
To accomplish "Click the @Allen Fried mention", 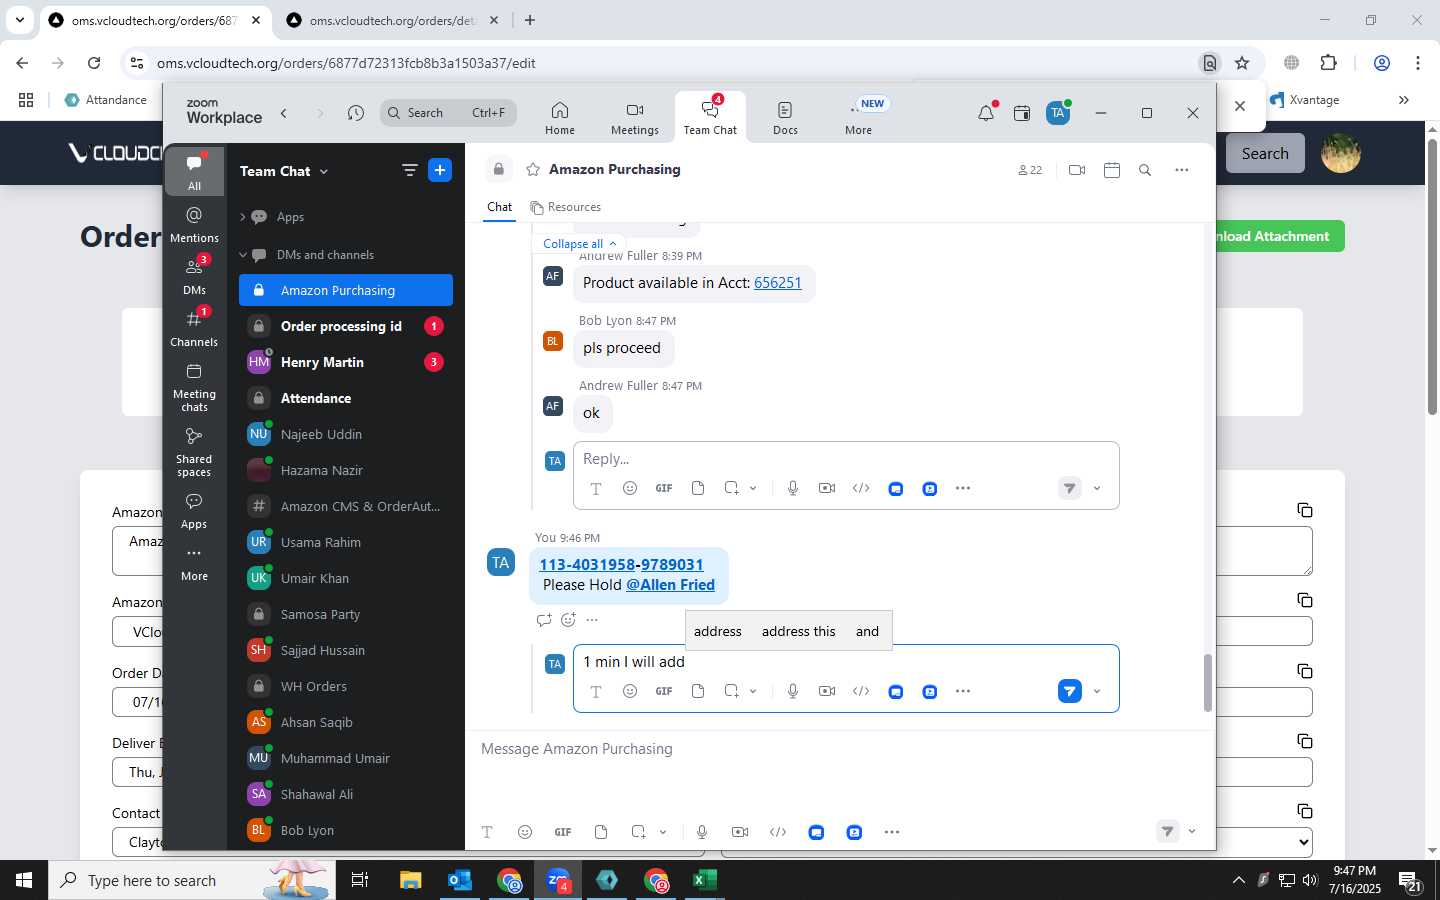I will (670, 585).
